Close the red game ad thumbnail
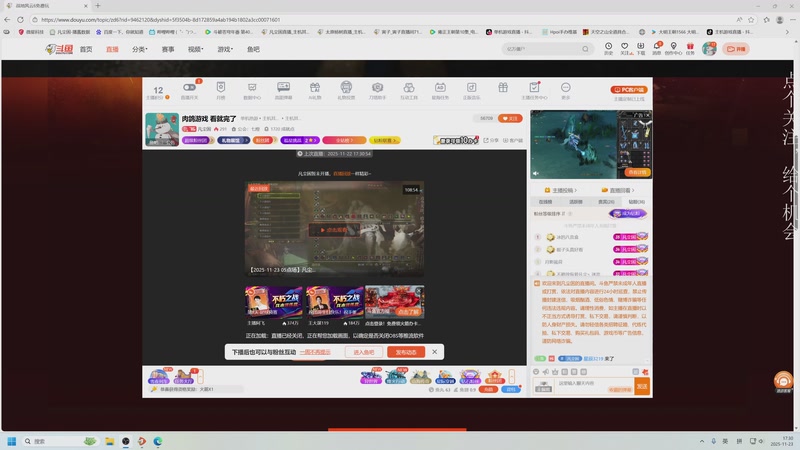 [x=419, y=290]
